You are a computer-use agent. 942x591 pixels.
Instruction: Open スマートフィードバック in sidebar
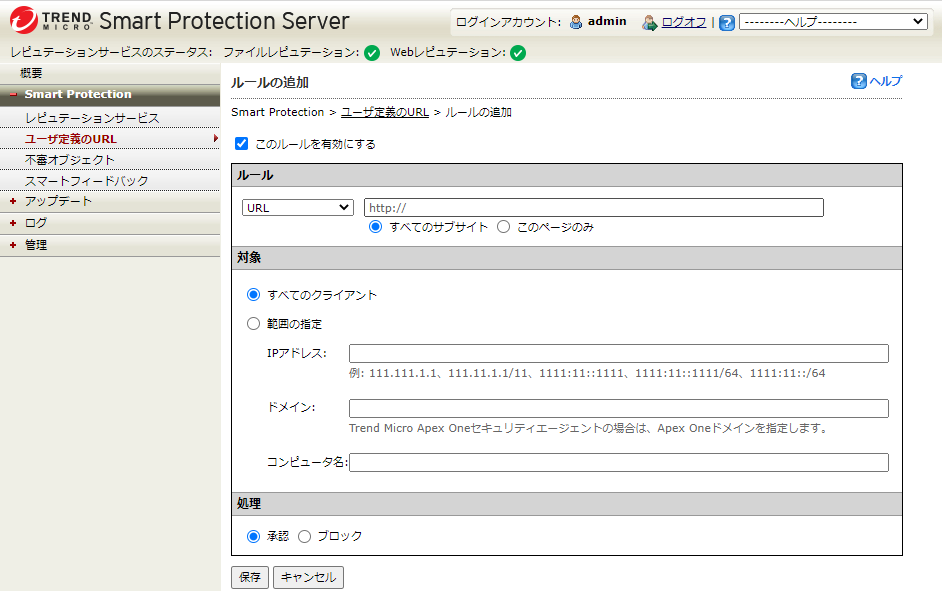pos(87,181)
